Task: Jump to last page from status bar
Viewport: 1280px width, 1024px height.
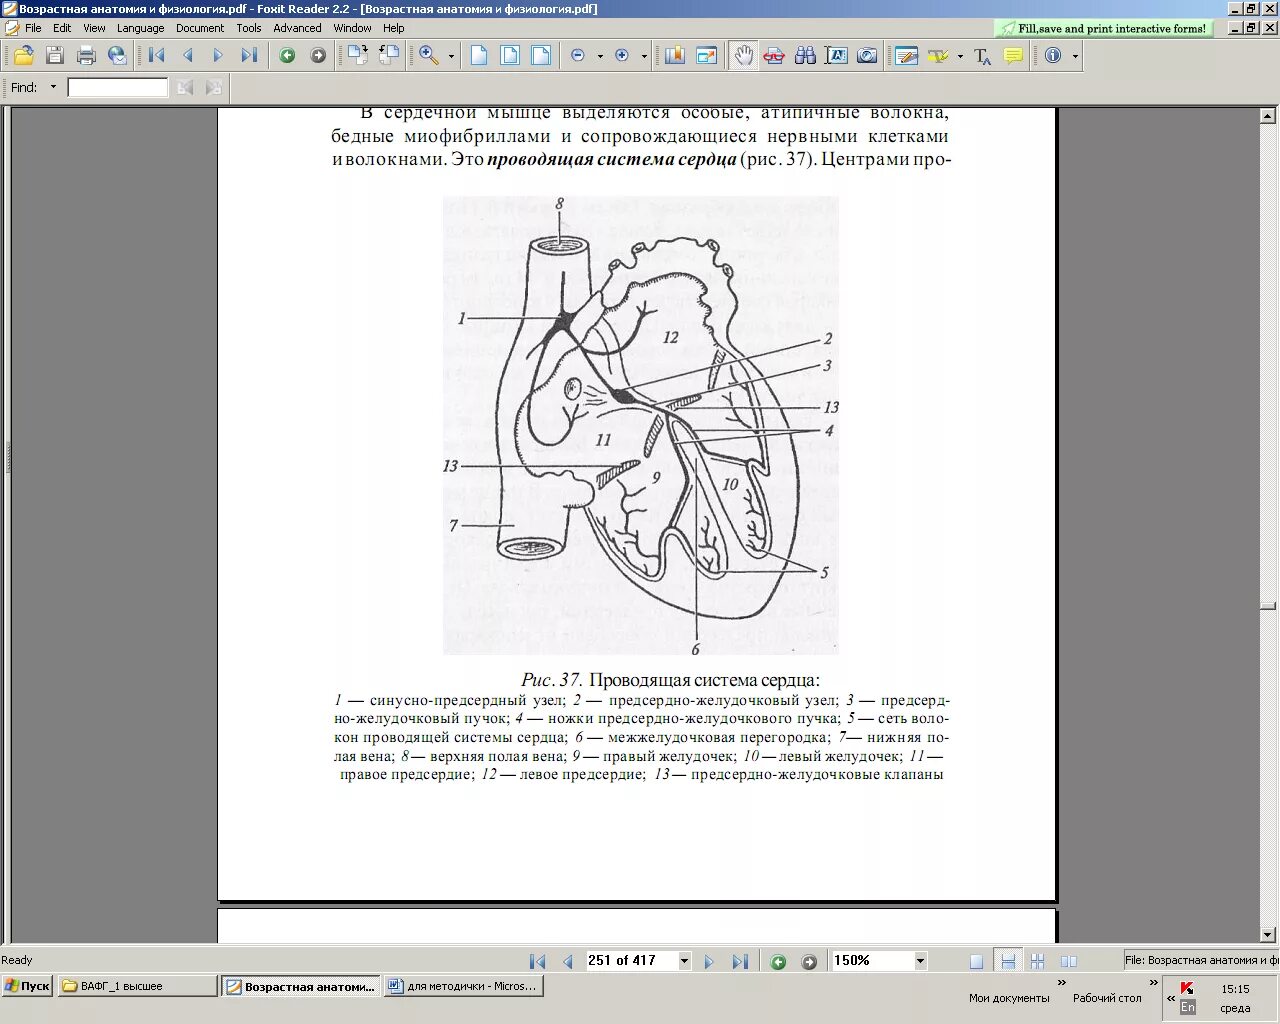Action: click(740, 961)
